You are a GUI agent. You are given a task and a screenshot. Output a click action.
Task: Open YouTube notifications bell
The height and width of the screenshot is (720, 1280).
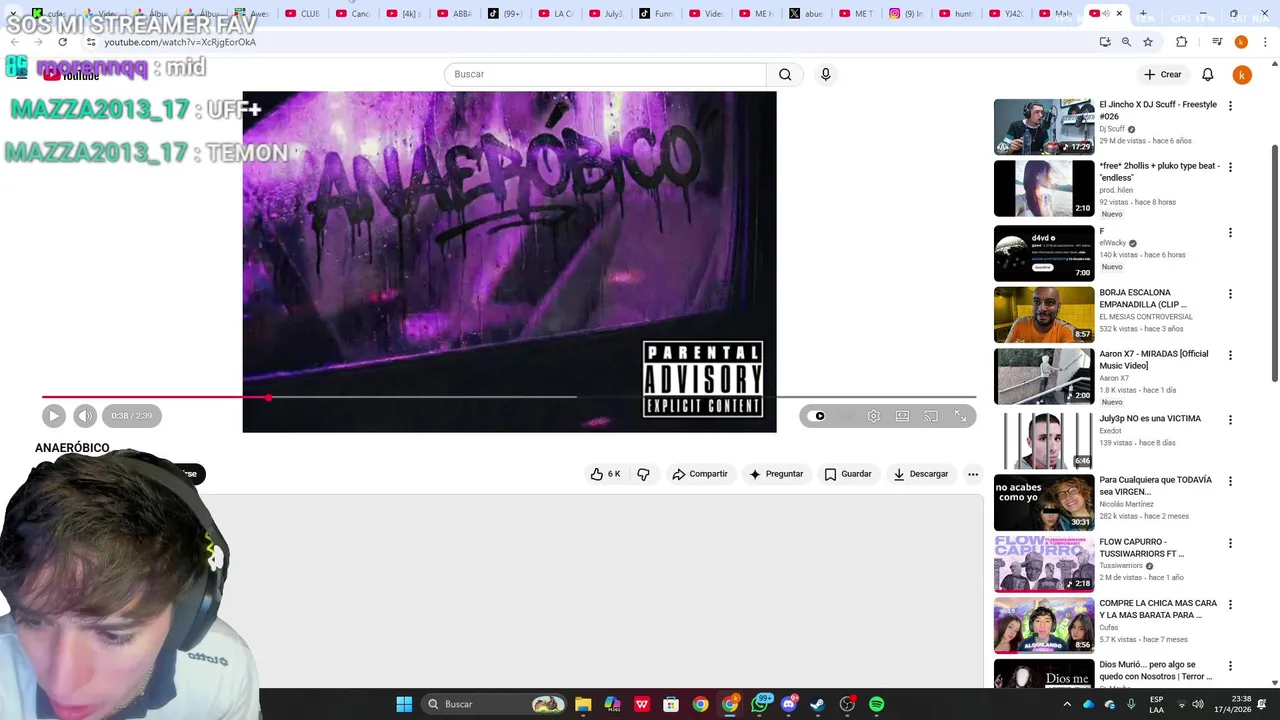1207,74
